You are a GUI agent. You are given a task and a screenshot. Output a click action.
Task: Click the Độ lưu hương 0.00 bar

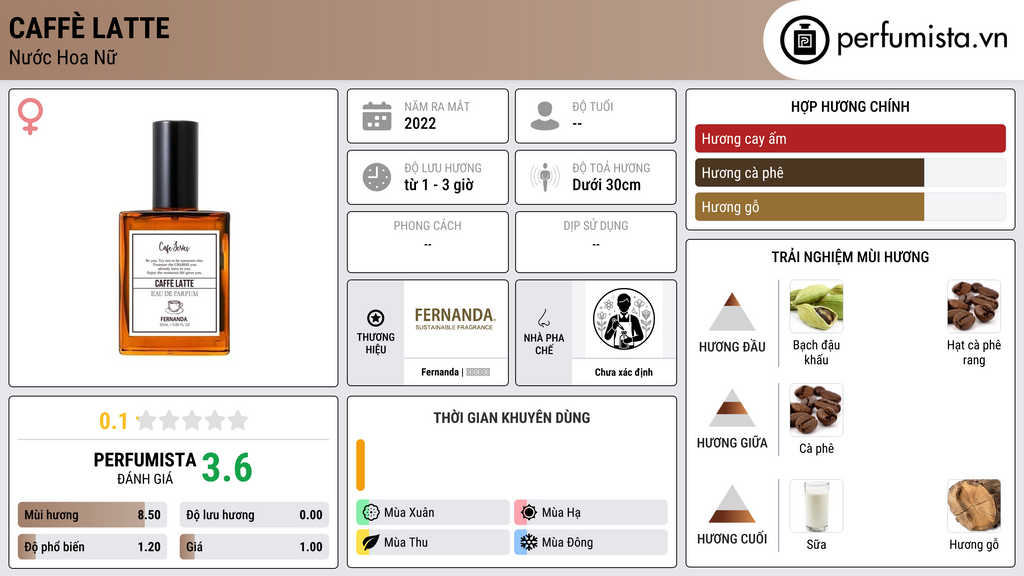tap(254, 515)
